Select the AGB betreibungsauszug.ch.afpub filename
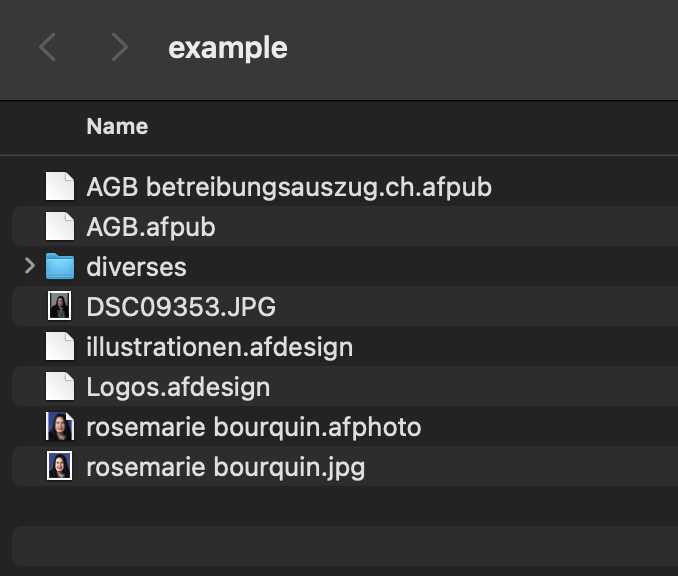This screenshot has width=678, height=576. 289,187
